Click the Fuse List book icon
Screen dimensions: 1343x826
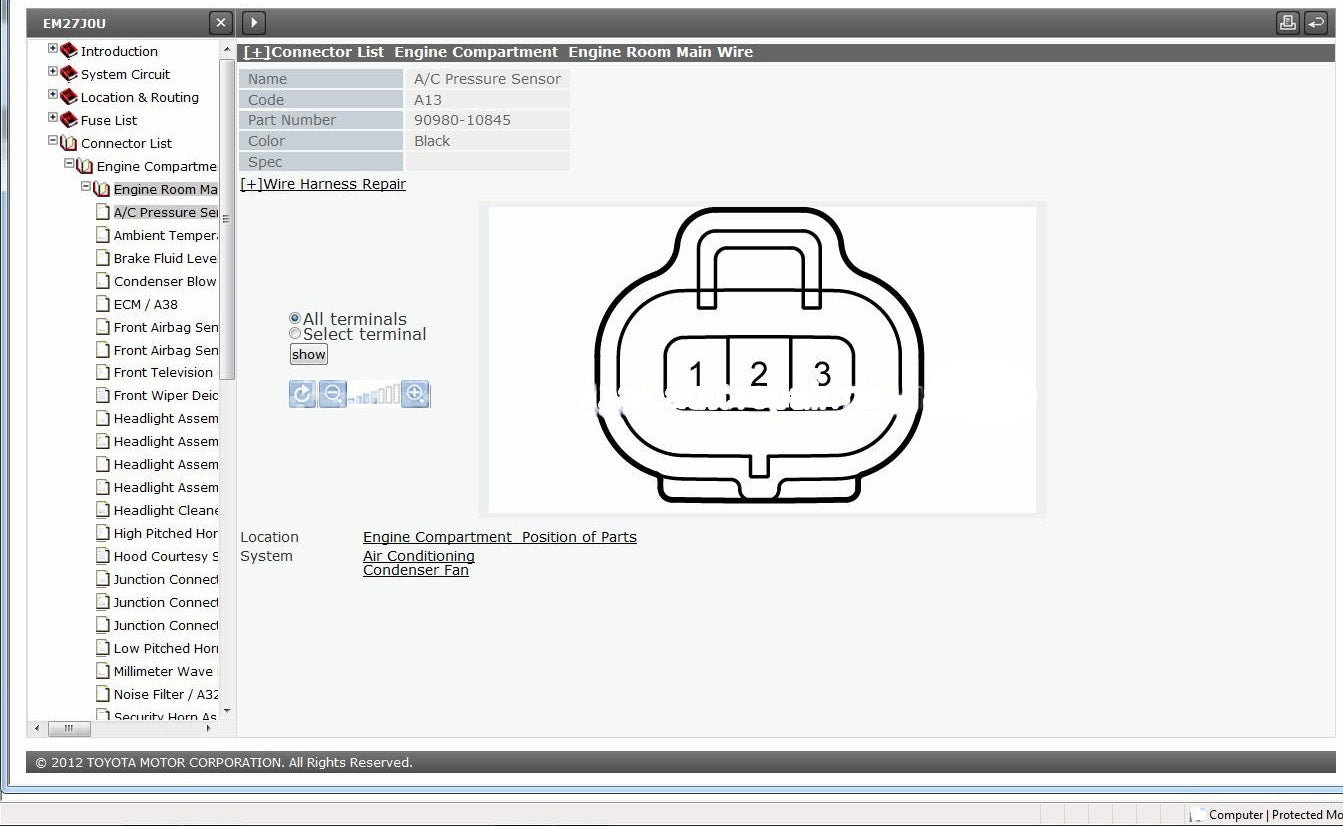click(x=69, y=120)
